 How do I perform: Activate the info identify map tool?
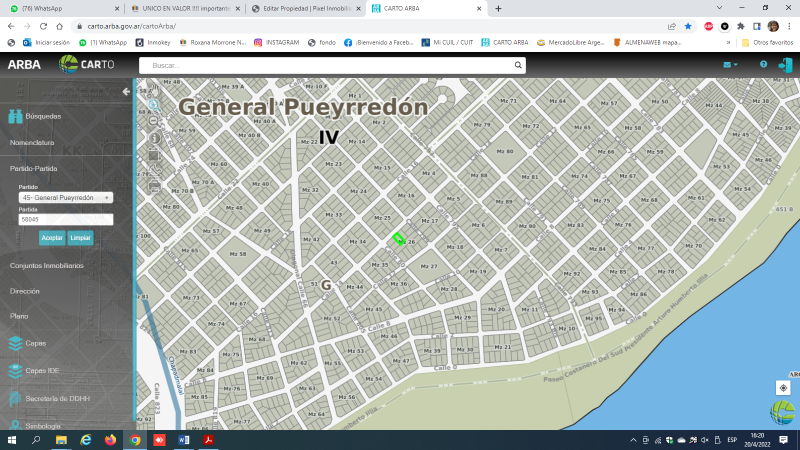[x=154, y=138]
